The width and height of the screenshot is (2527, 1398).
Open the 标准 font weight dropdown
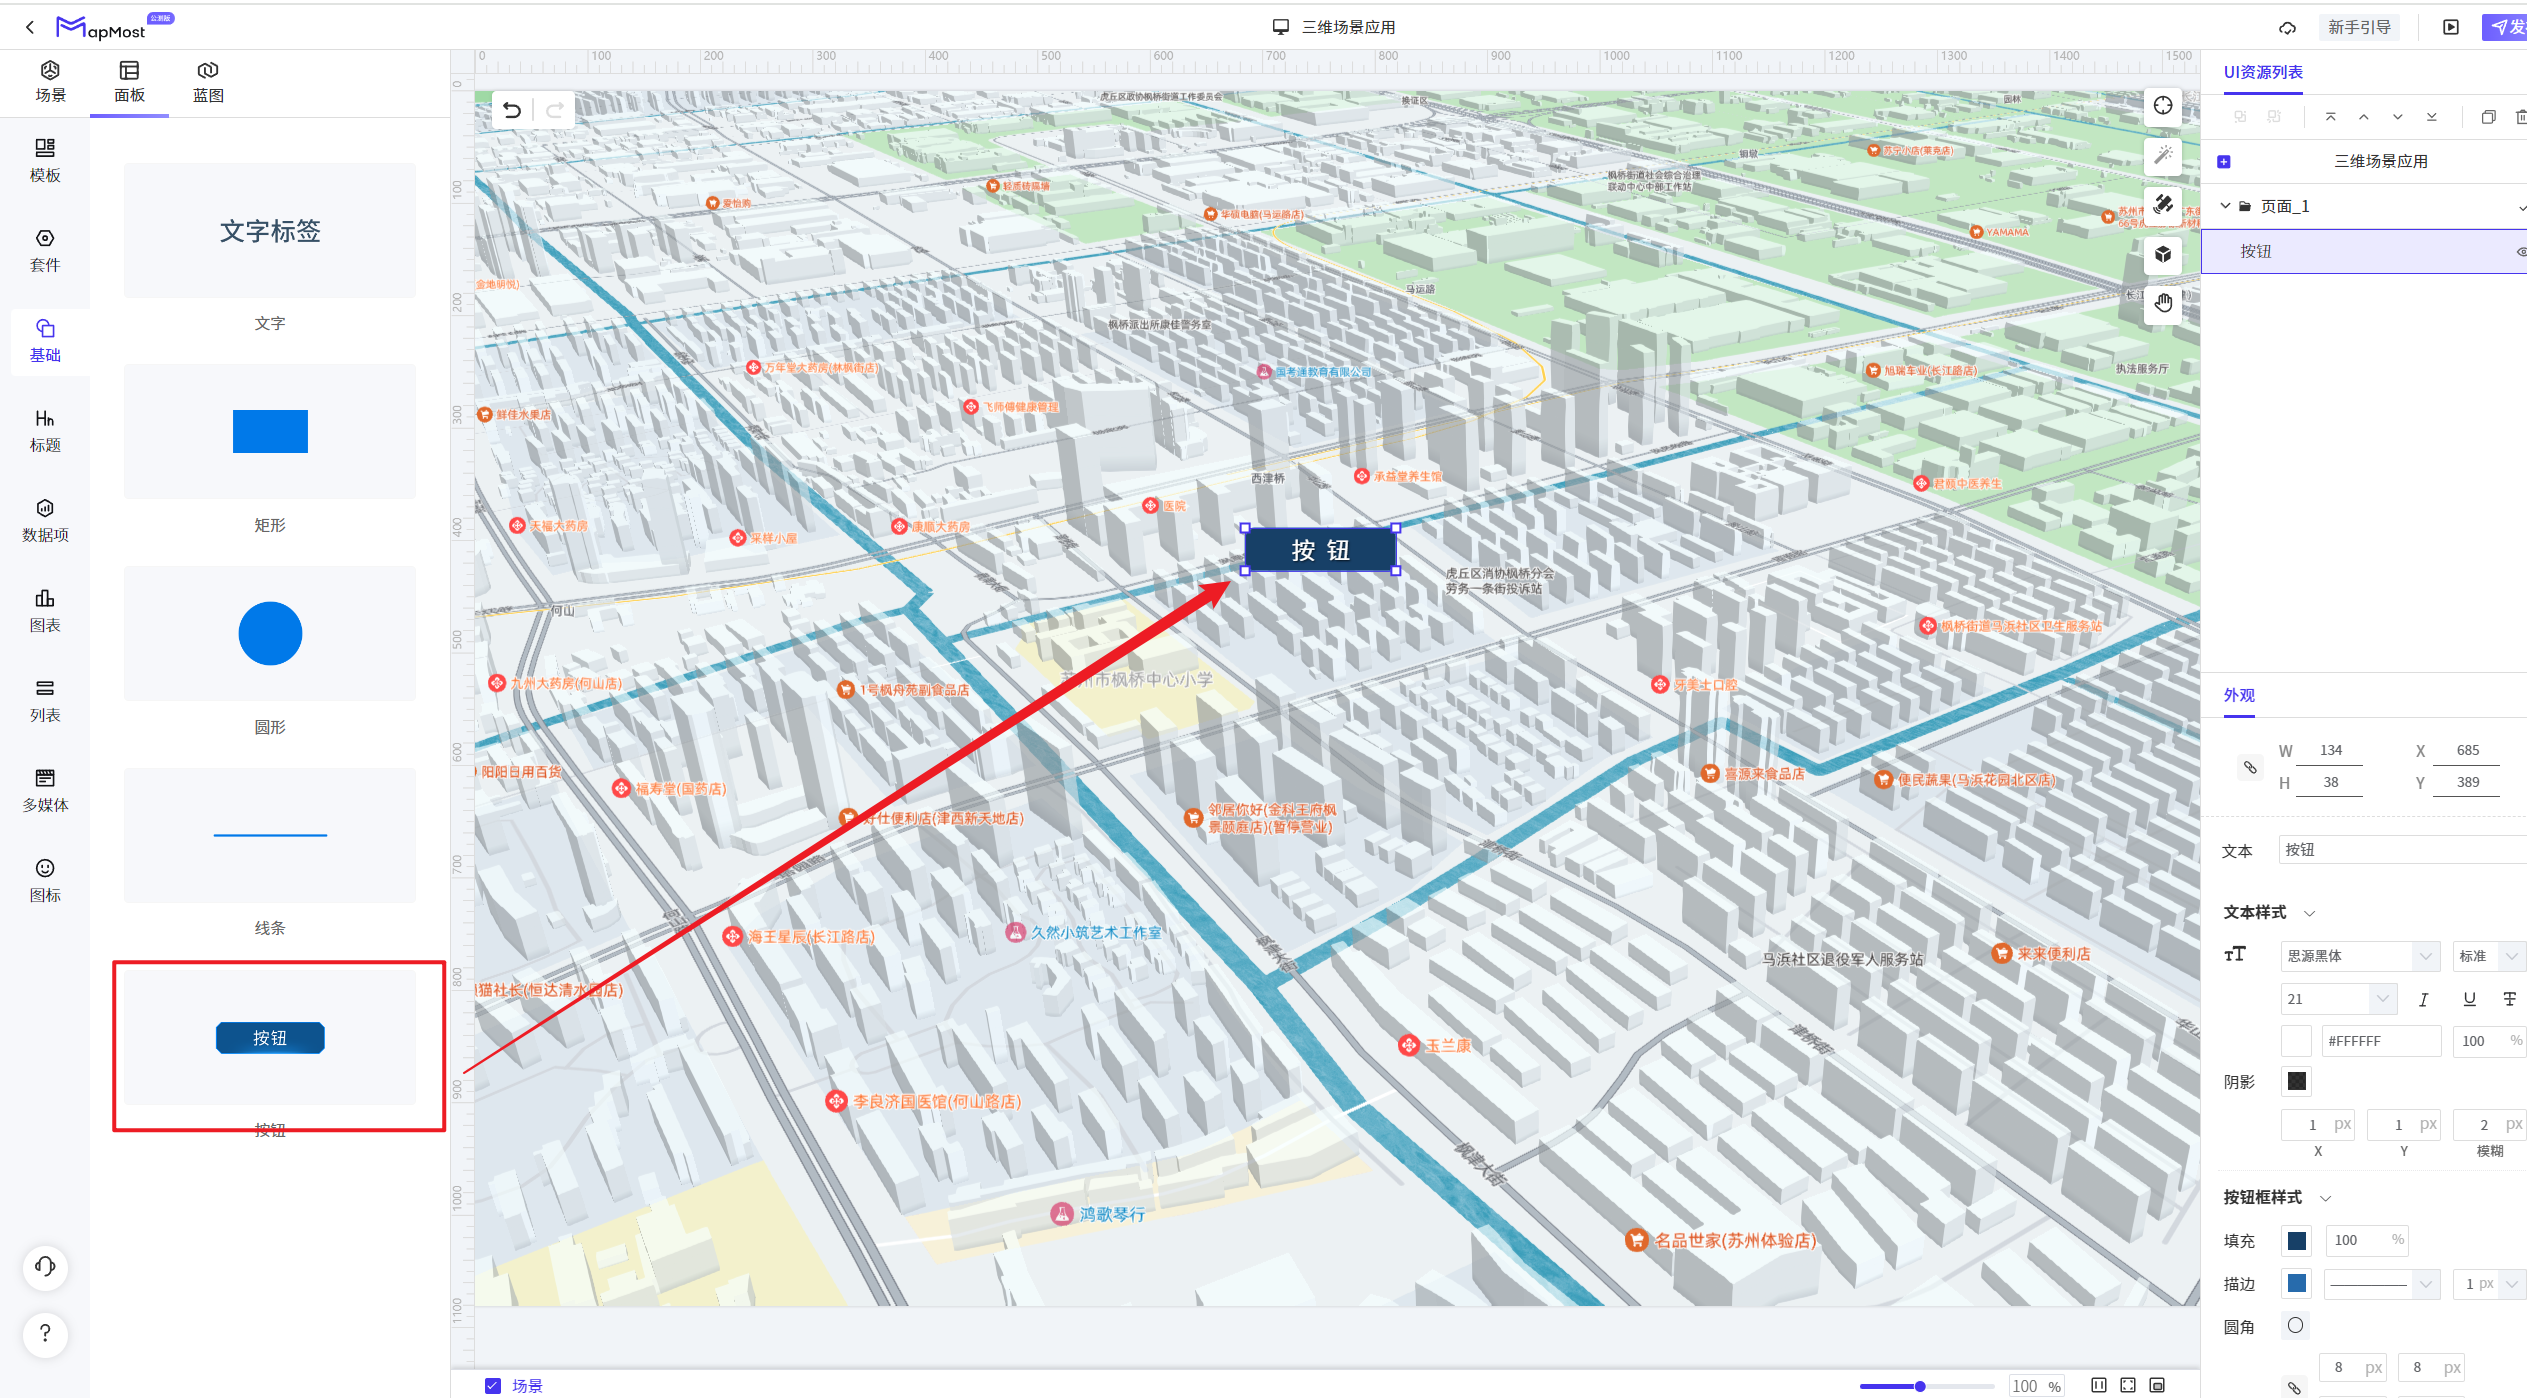click(x=2490, y=956)
